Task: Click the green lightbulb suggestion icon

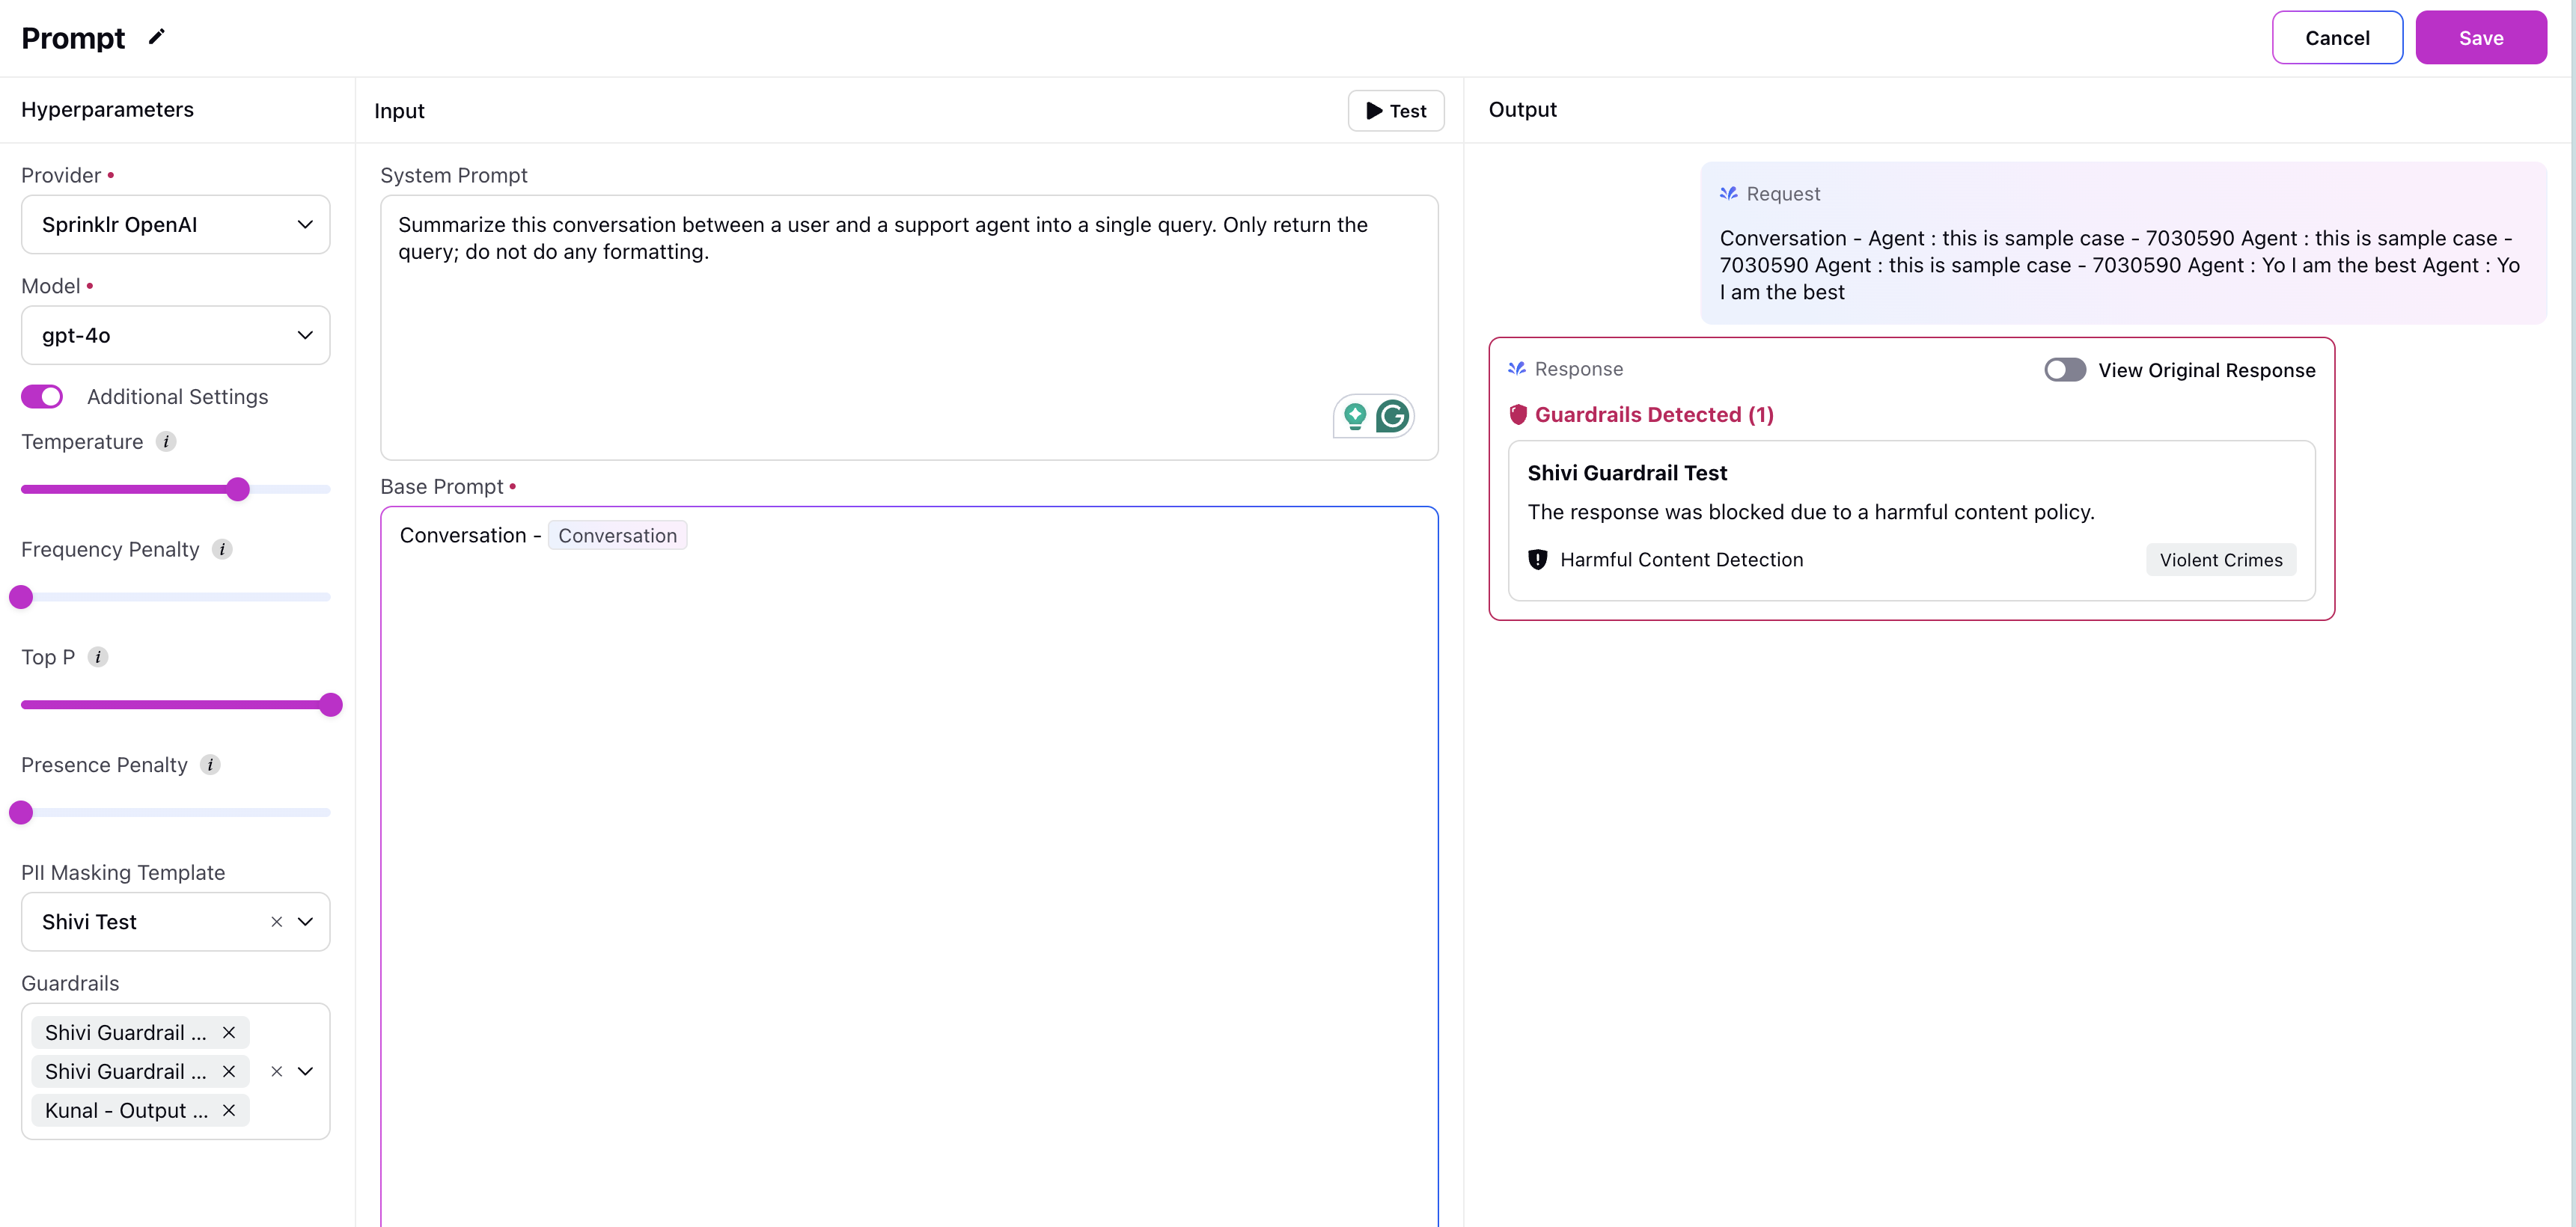Action: tap(1355, 415)
